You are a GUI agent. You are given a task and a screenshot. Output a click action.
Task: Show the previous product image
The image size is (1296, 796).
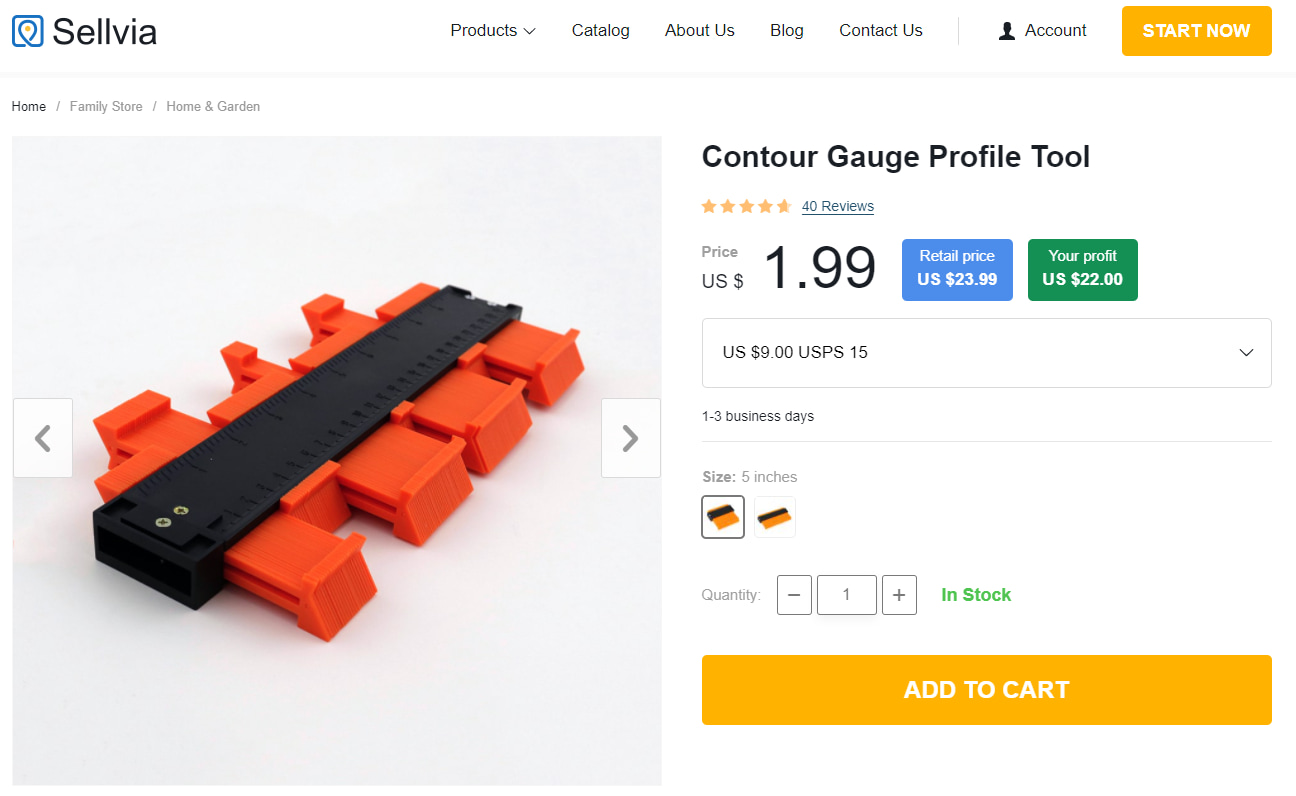pos(43,438)
